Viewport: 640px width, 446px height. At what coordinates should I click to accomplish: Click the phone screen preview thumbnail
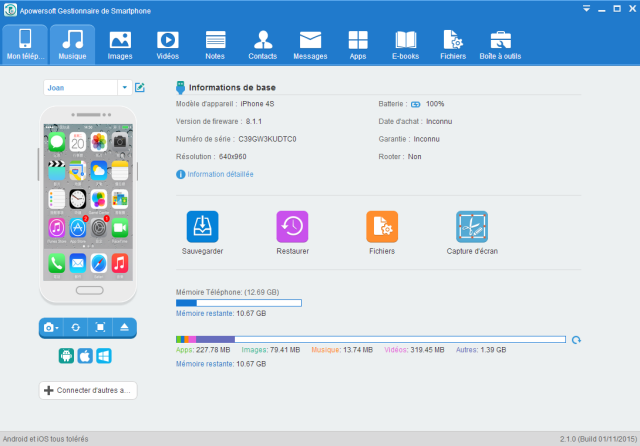click(88, 202)
